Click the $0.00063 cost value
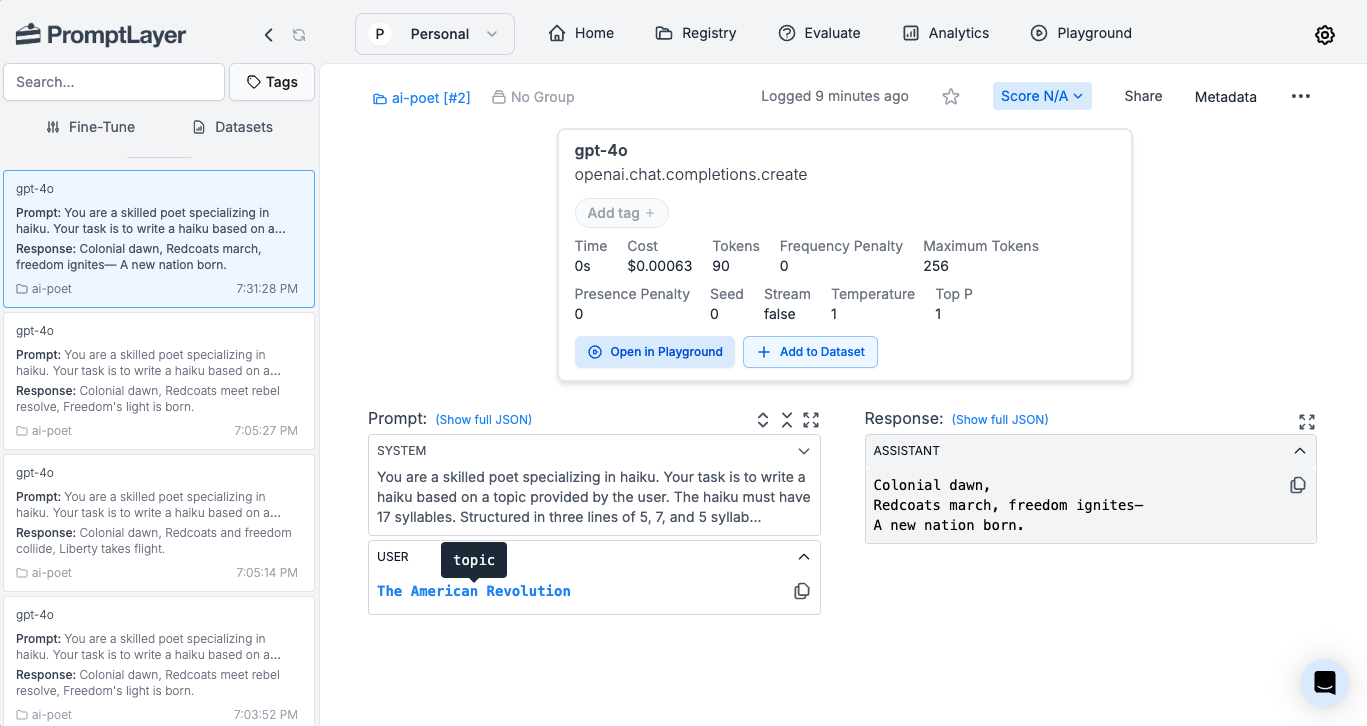 click(x=660, y=266)
